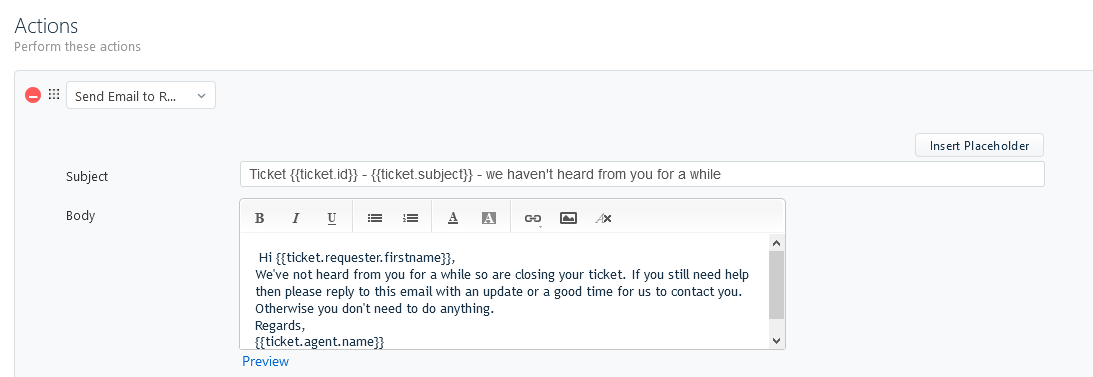The height and width of the screenshot is (377, 1093).
Task: Insert a numbered list in body
Action: click(x=411, y=218)
